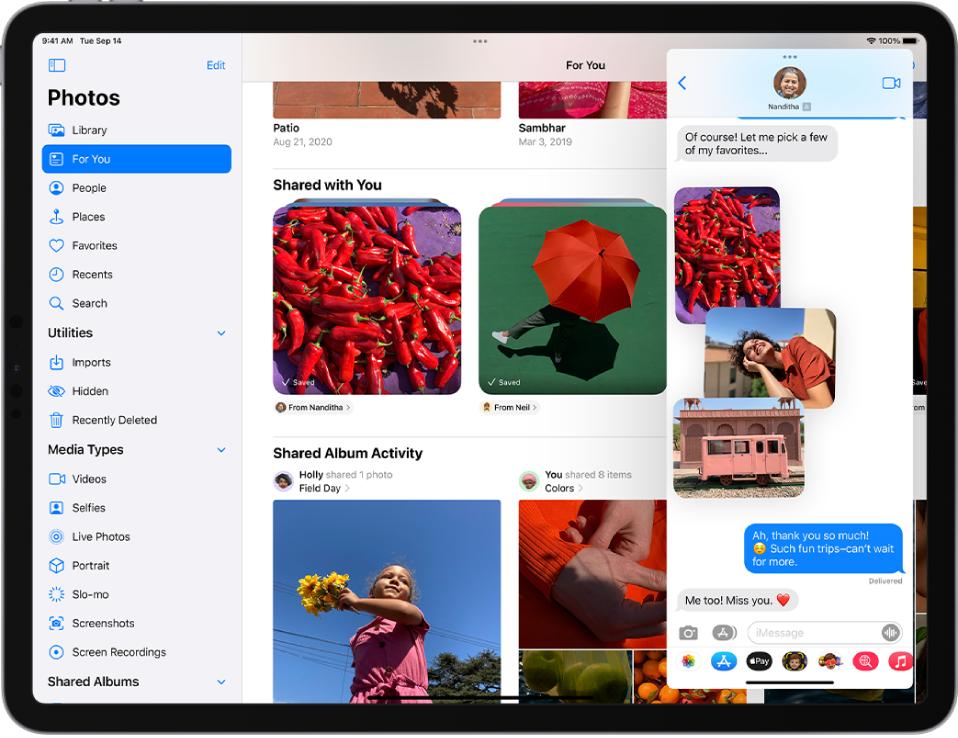
Task: Start a FaceTime video call with Nanditha
Action: pyautogui.click(x=890, y=83)
